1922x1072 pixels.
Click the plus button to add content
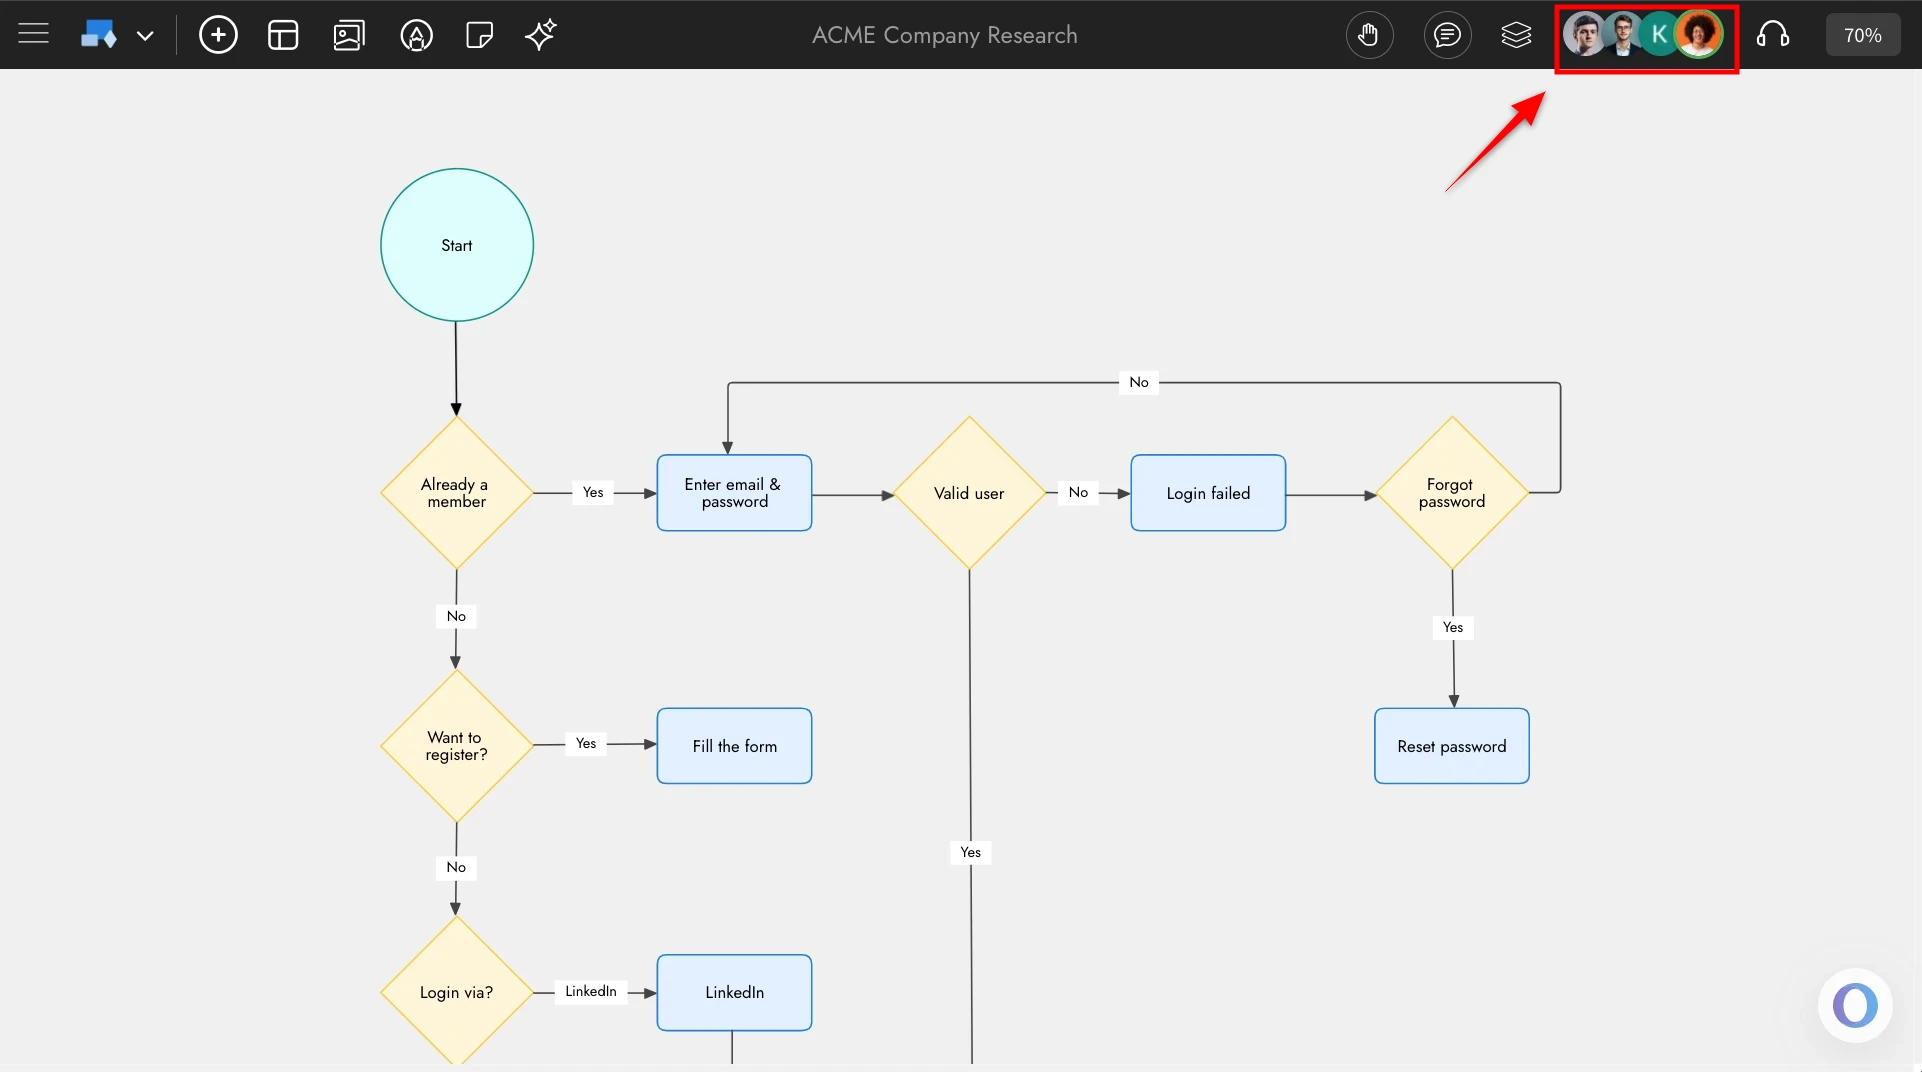click(x=218, y=34)
